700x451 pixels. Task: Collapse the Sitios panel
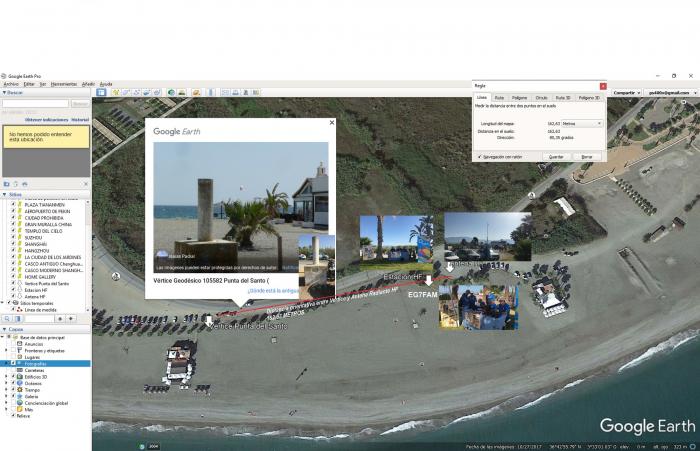[x=4, y=195]
